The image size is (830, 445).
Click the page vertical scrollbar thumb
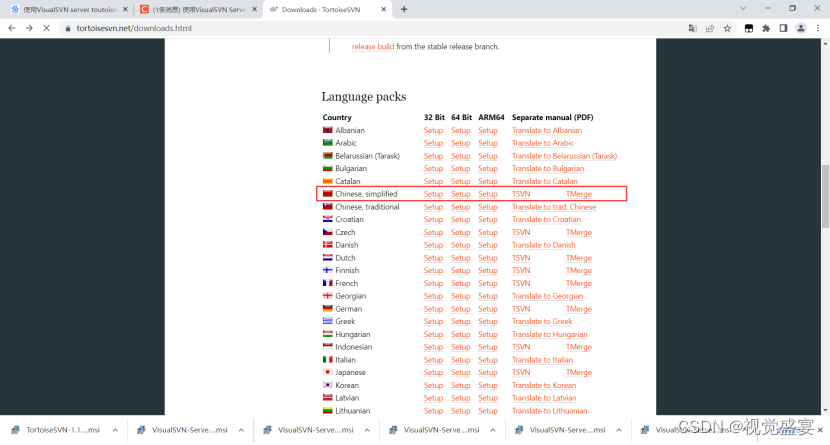coord(825,196)
